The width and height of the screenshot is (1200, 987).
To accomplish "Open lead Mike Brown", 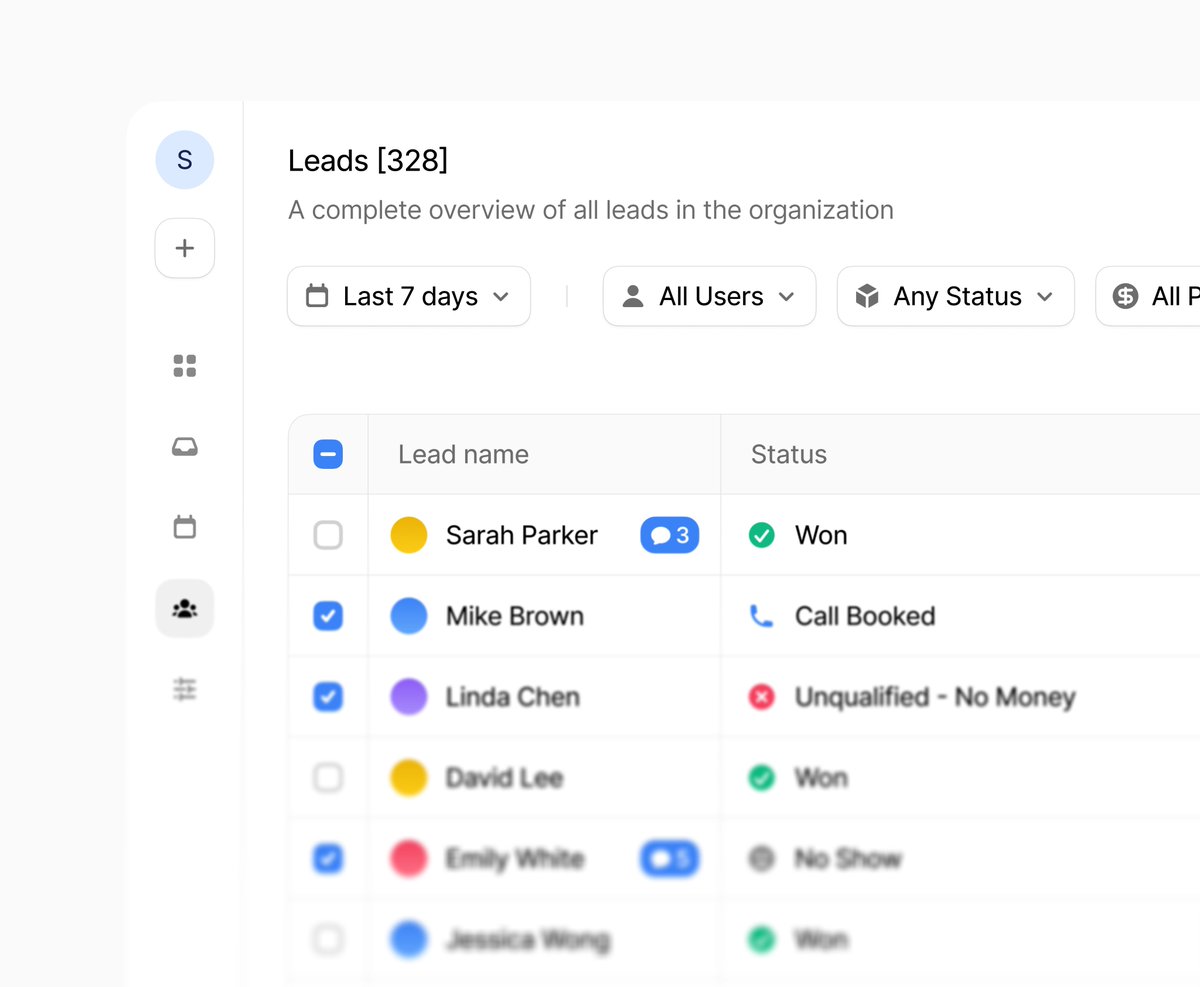I will (x=515, y=616).
